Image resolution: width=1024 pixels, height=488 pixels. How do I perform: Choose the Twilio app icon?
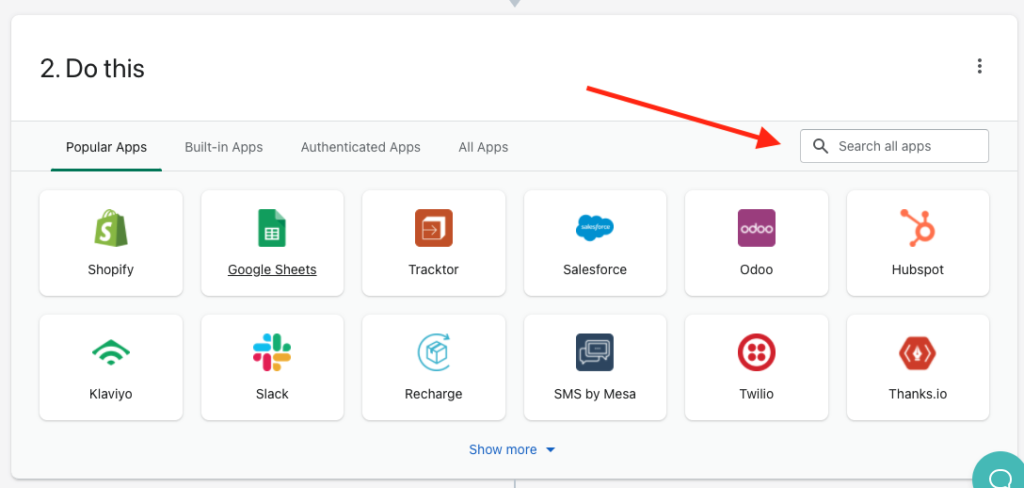(x=756, y=353)
